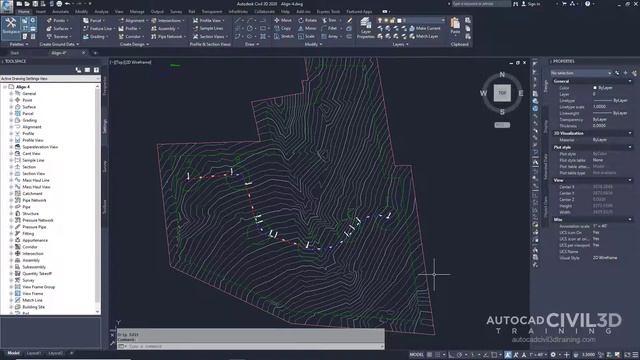Select the Mirror tool
The image size is (640, 360).
pos(307,29)
